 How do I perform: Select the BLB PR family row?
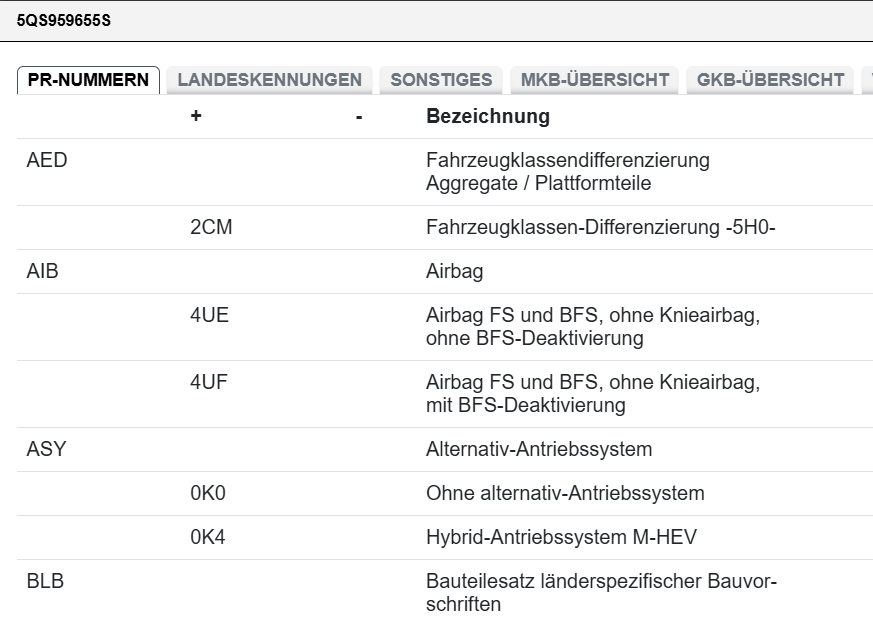[45, 582]
